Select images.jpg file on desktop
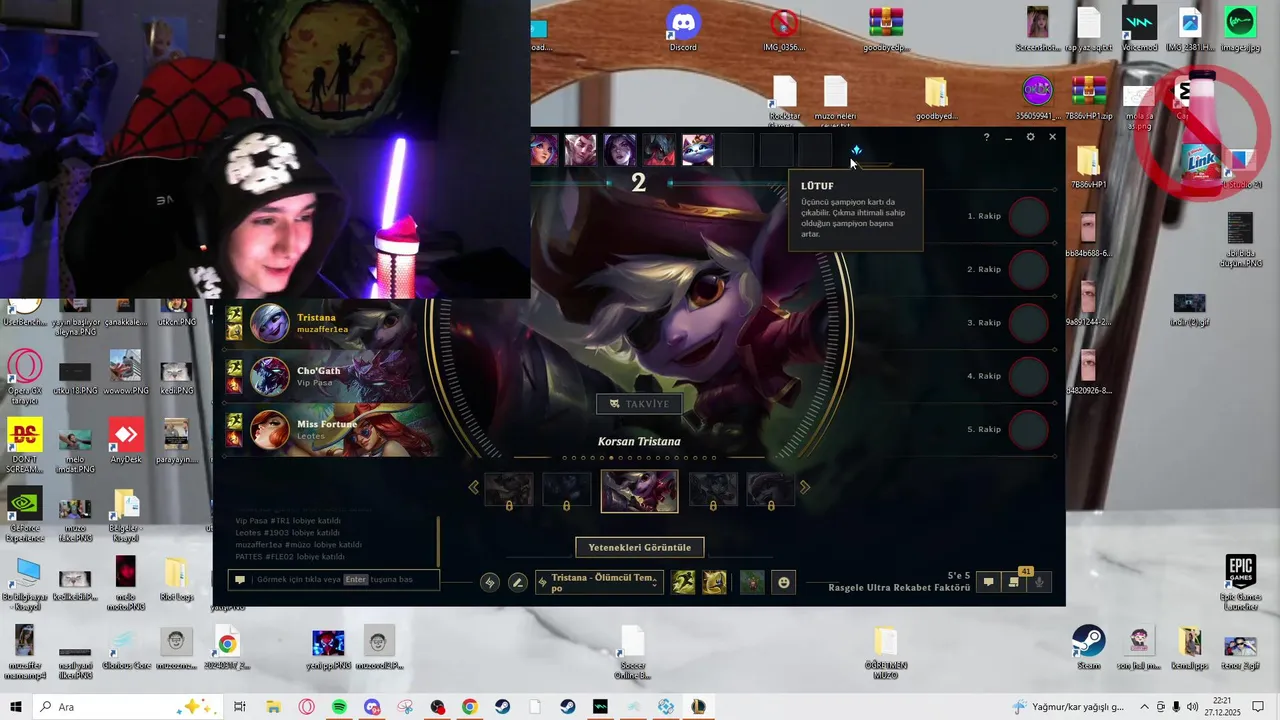The height and width of the screenshot is (720, 1280). click(x=1240, y=30)
